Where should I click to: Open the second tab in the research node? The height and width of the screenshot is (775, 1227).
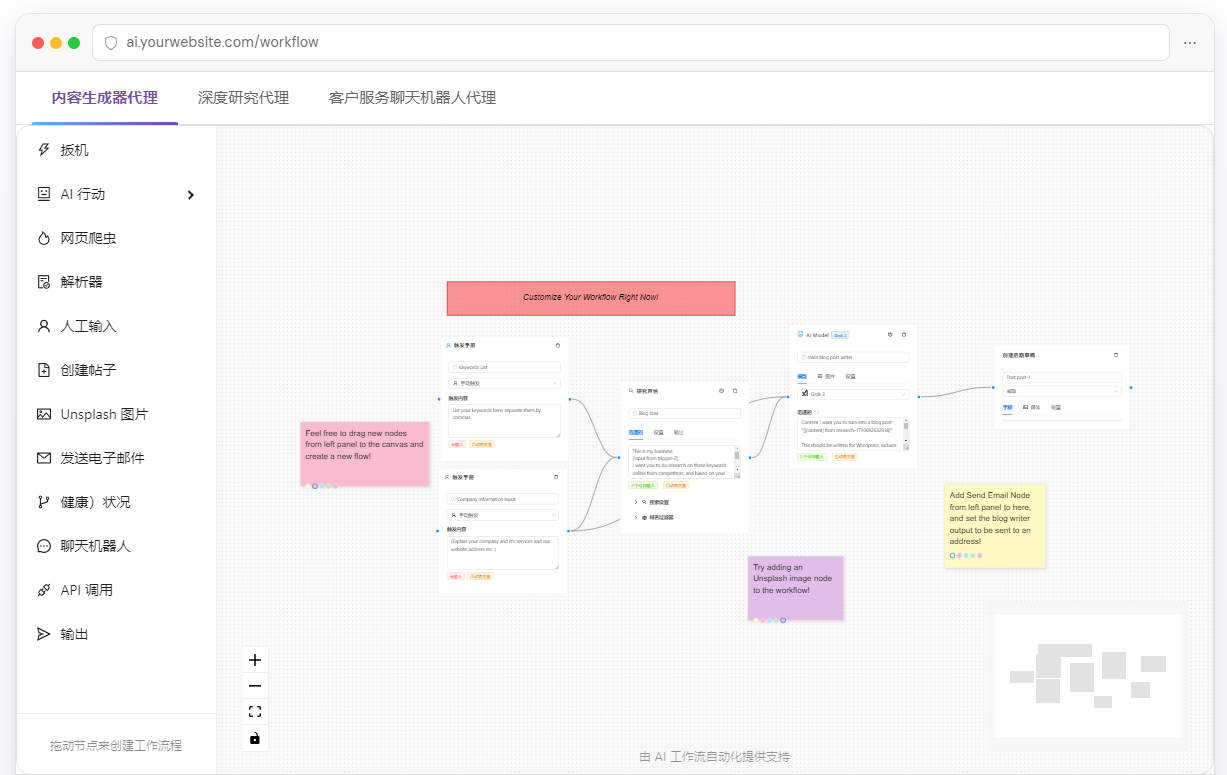pos(658,432)
